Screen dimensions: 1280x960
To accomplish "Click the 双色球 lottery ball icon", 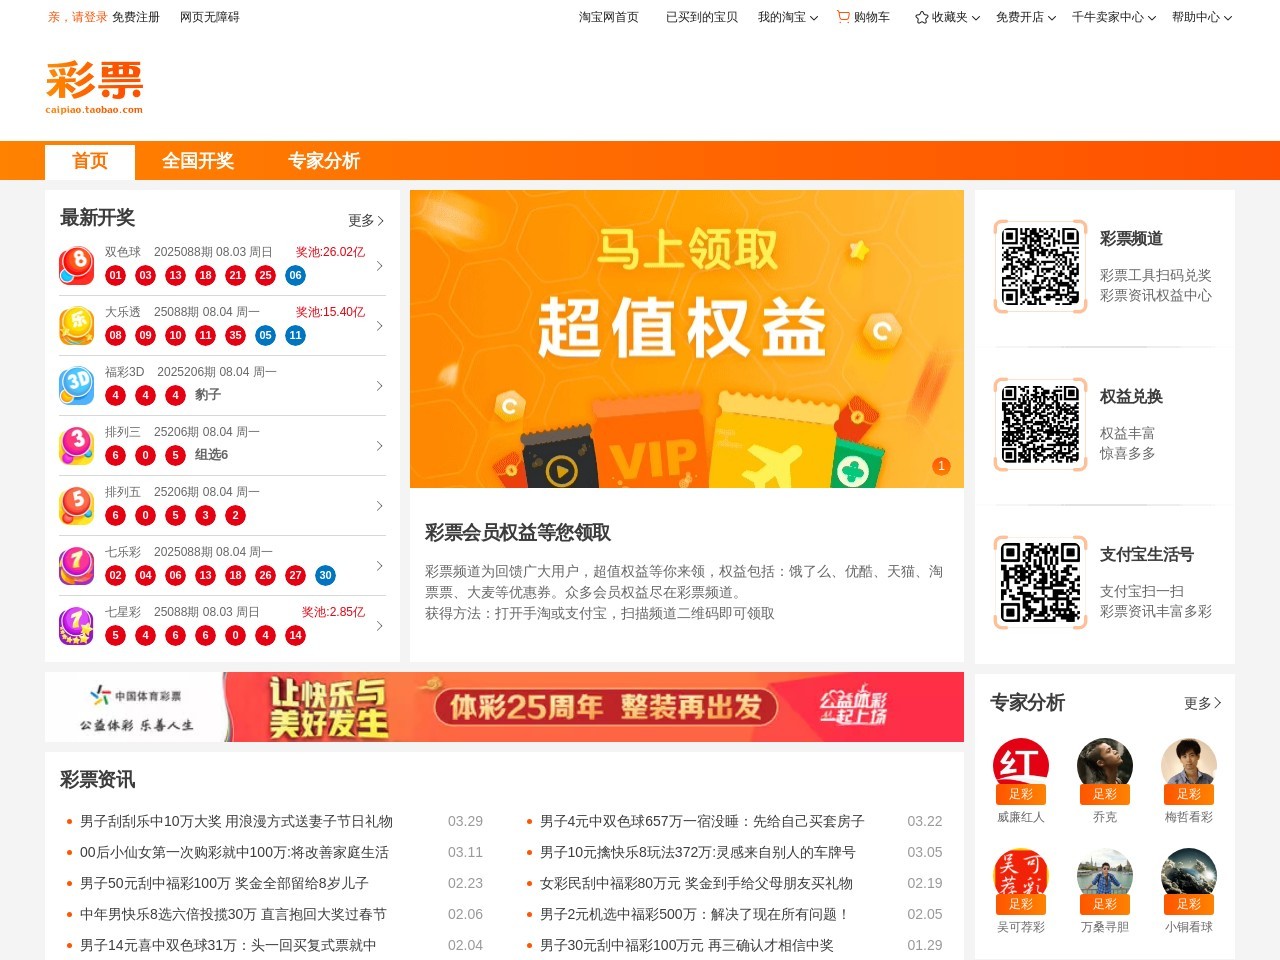I will pyautogui.click(x=76, y=266).
